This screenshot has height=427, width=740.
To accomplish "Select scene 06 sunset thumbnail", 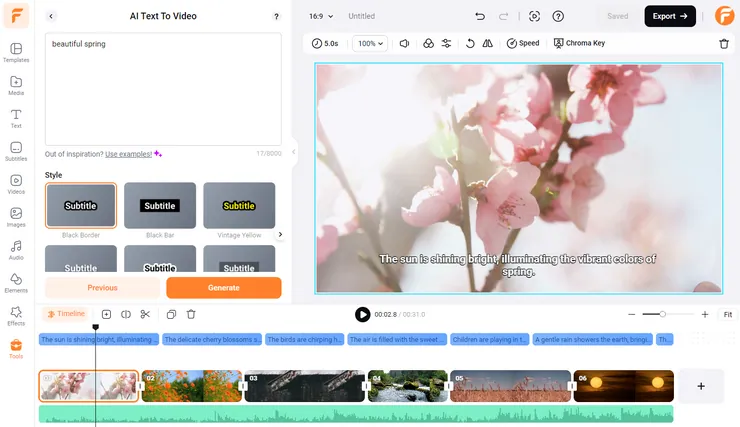I will coord(623,386).
